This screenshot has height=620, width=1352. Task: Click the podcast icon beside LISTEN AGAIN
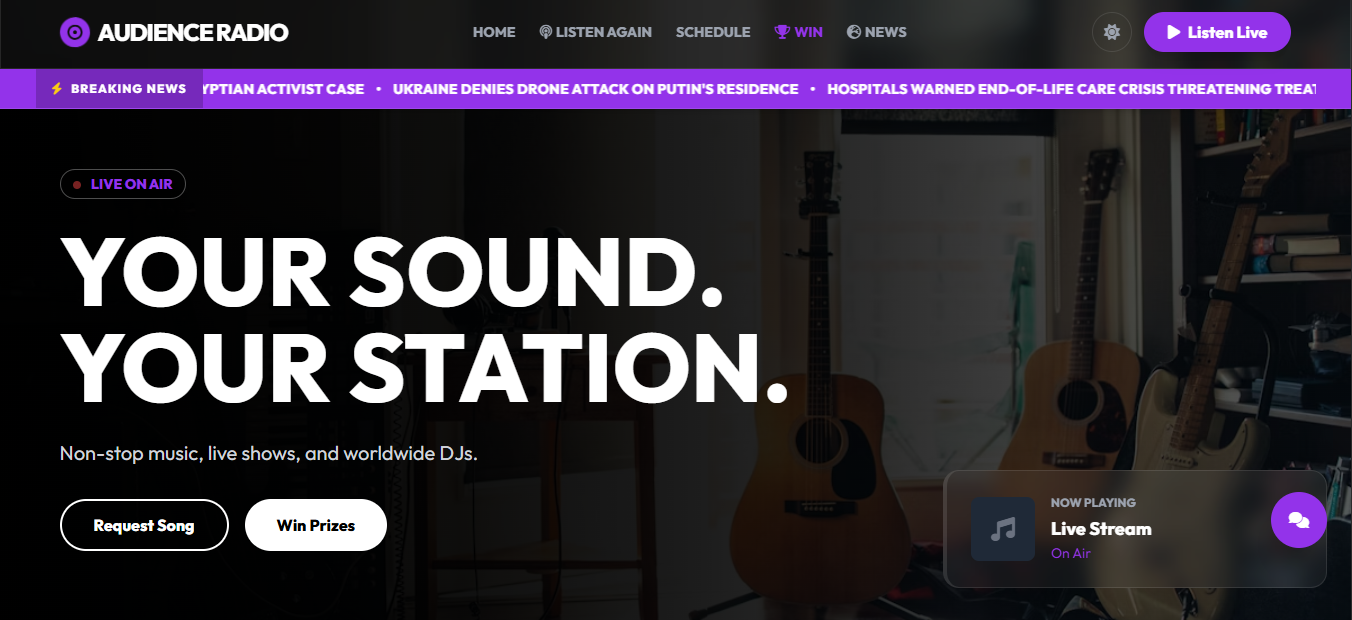point(545,32)
